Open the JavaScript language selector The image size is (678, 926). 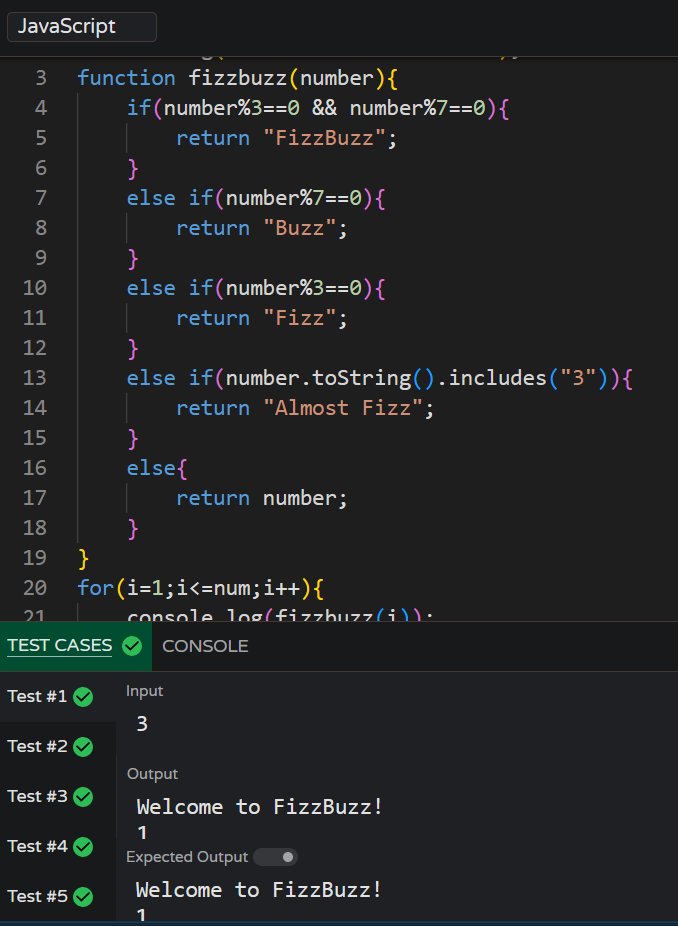(82, 27)
